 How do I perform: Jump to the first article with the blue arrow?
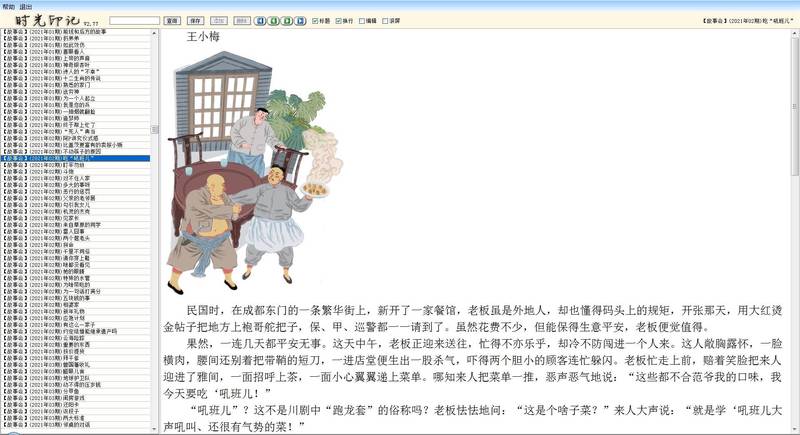(x=260, y=21)
